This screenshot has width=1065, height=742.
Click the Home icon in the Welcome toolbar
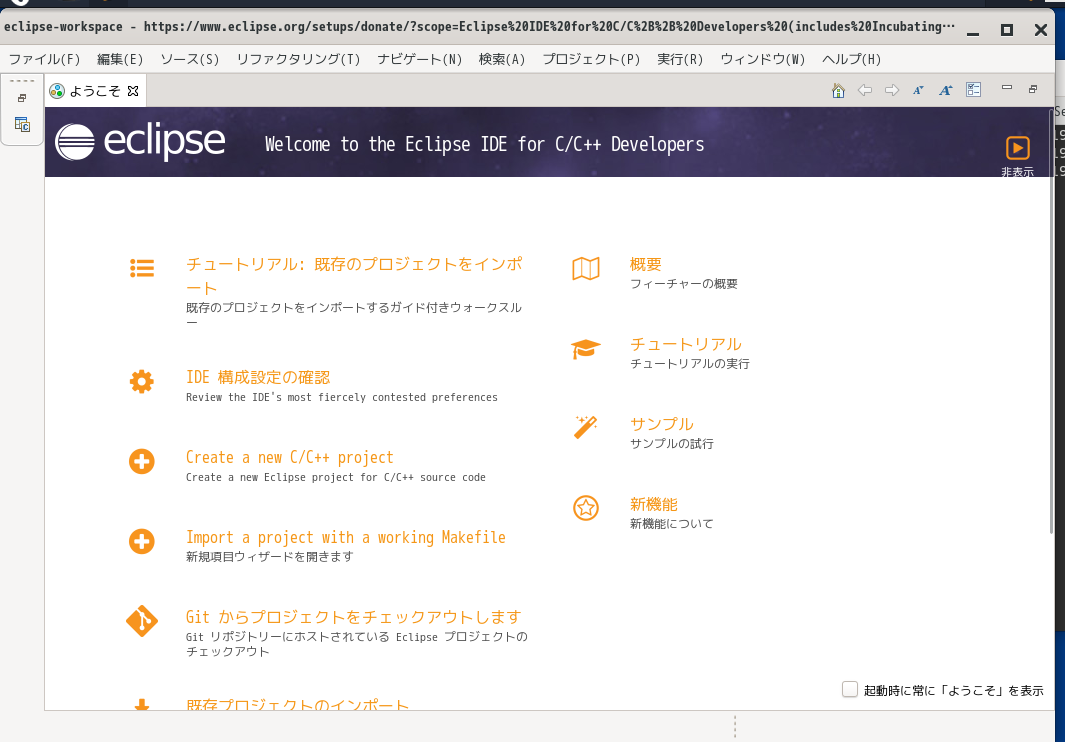click(x=838, y=90)
